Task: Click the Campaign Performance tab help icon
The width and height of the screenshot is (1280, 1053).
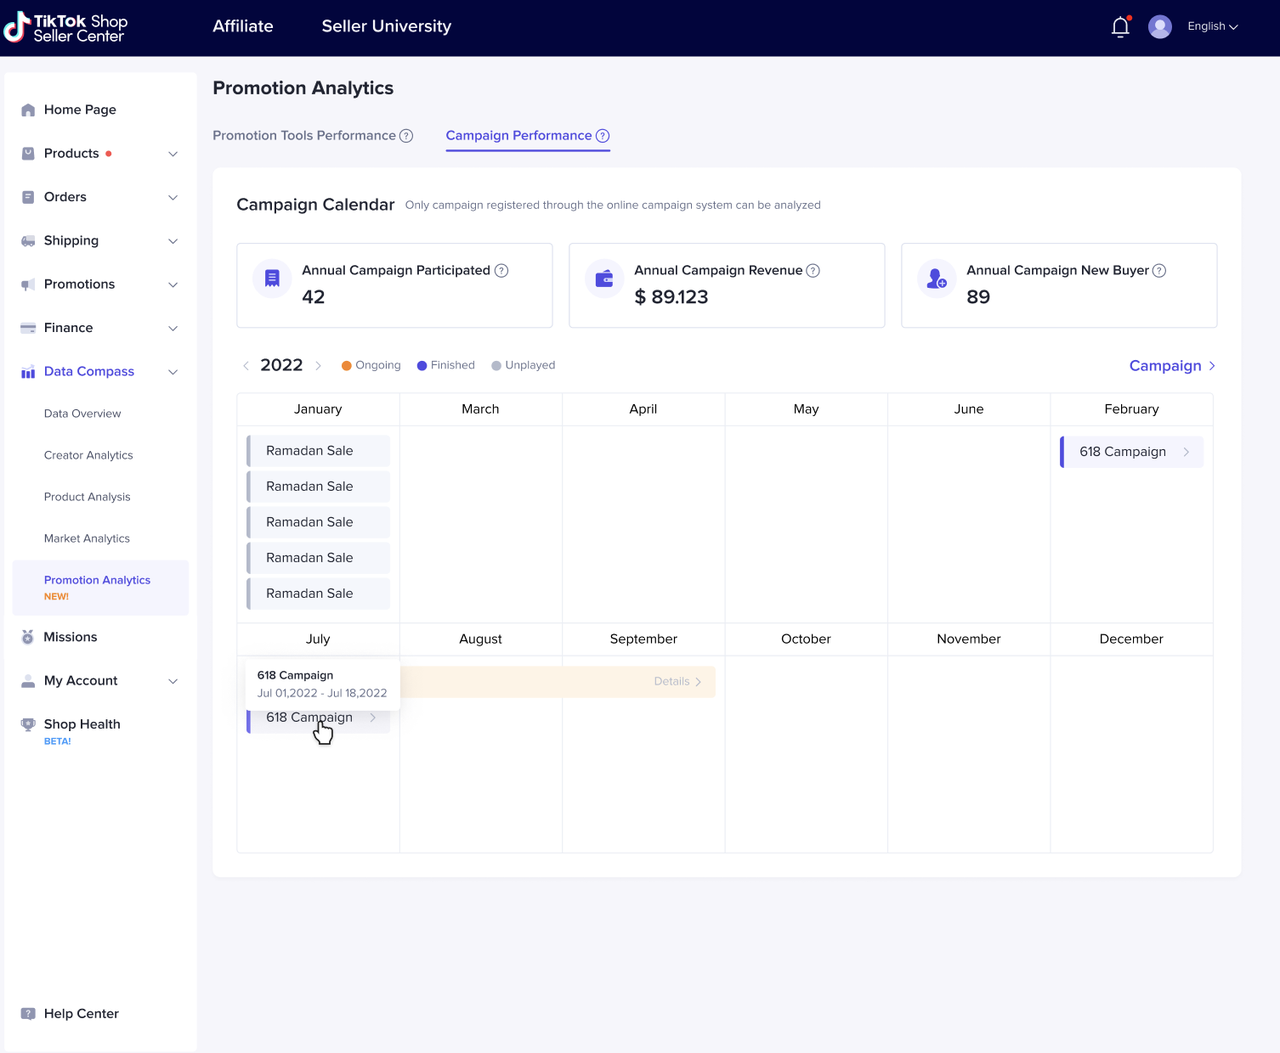Action: coord(602,136)
